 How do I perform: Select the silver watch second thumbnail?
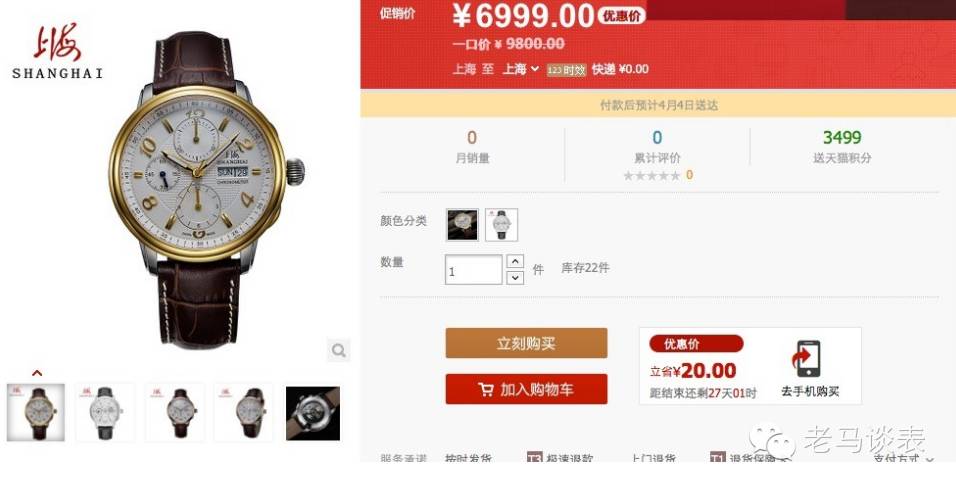click(x=105, y=413)
